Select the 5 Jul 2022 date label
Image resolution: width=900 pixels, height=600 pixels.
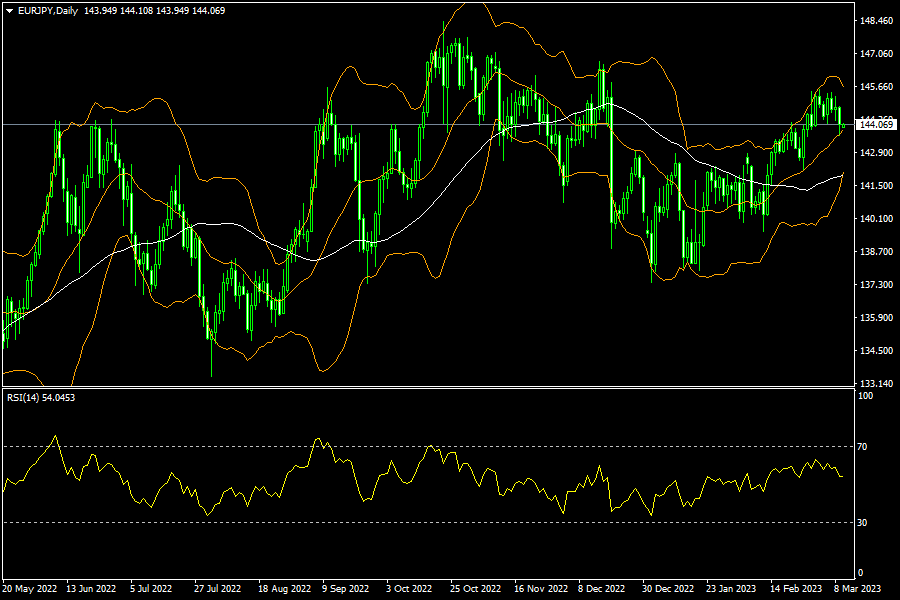[151, 589]
